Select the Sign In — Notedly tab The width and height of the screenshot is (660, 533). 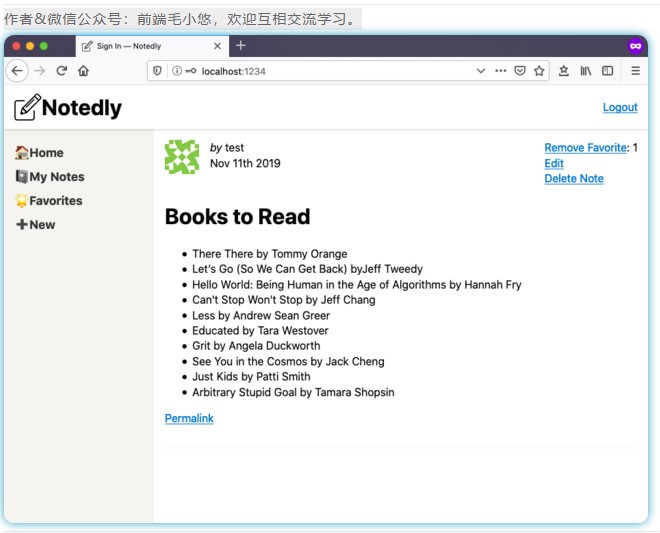click(152, 46)
